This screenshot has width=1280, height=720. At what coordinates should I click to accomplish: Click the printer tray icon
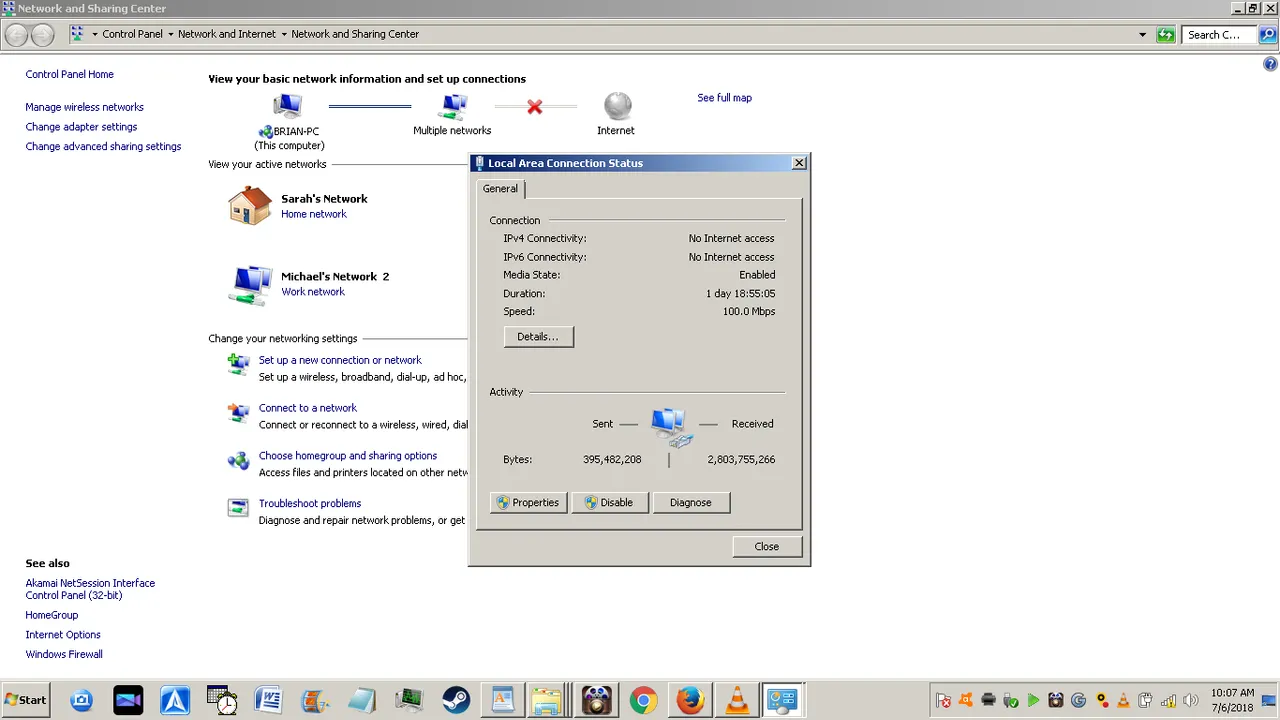point(988,700)
